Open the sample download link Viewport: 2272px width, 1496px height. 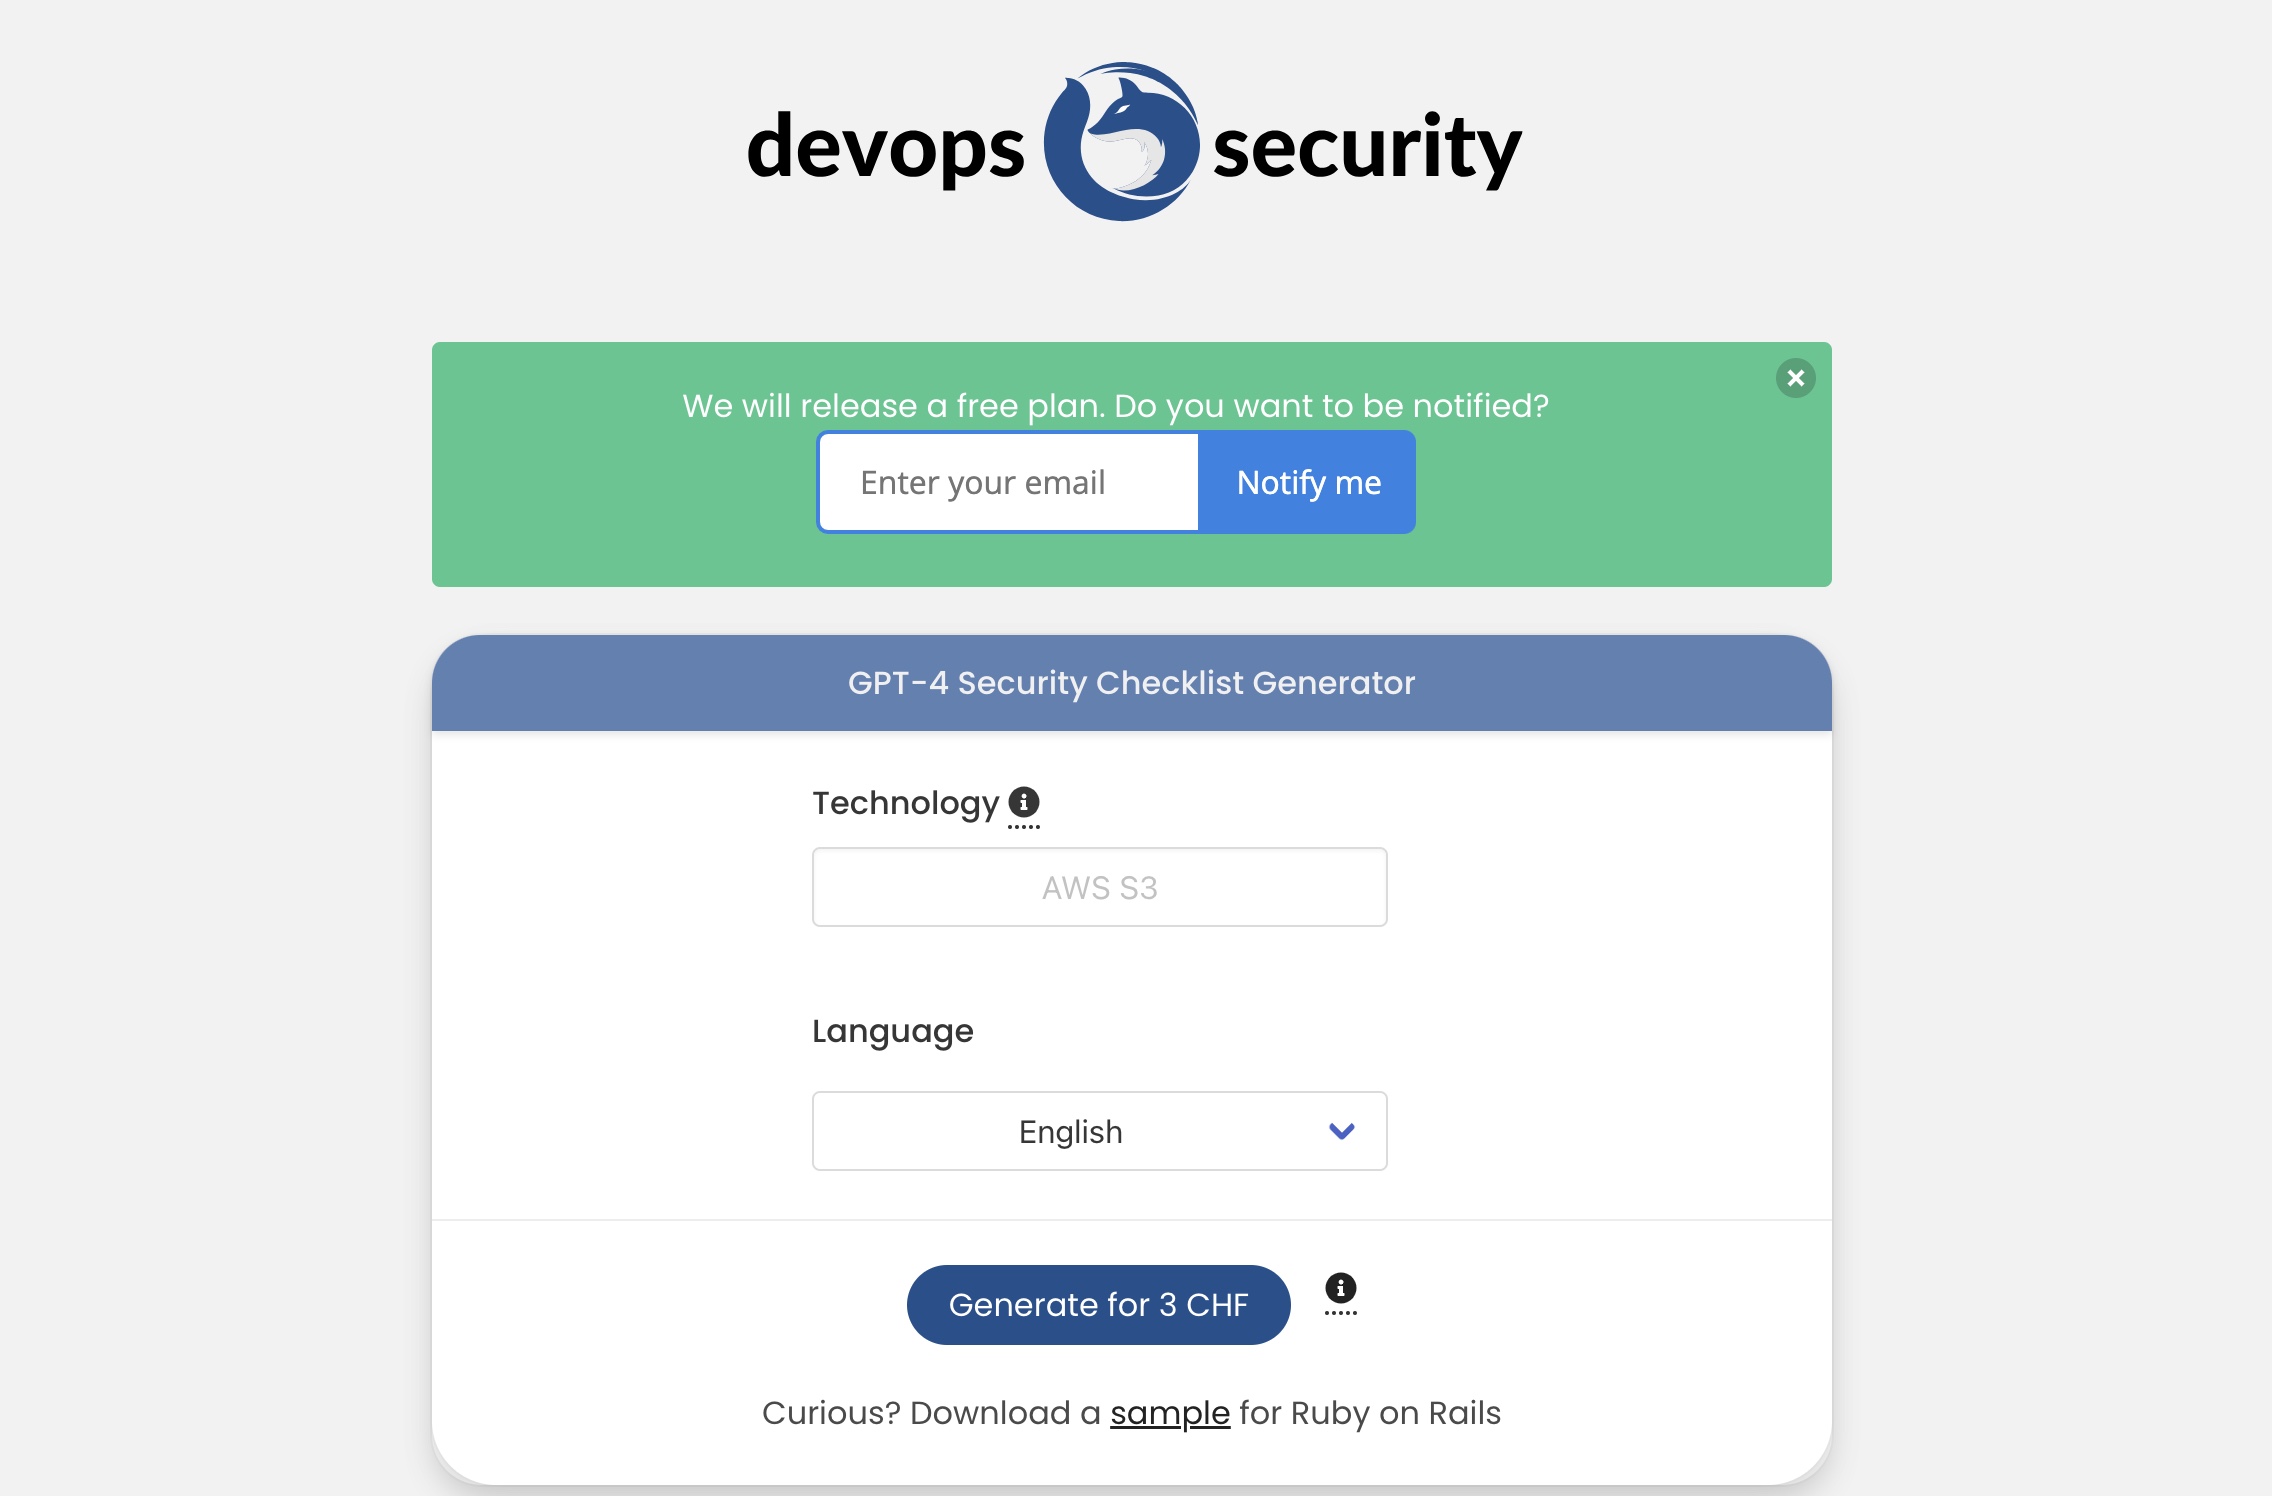[1169, 1413]
